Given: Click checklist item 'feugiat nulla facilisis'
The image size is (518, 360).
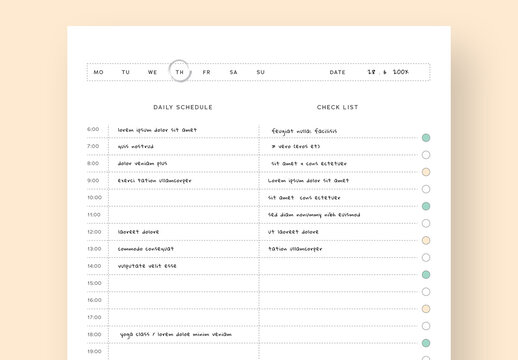Looking at the screenshot, I should point(304,131).
